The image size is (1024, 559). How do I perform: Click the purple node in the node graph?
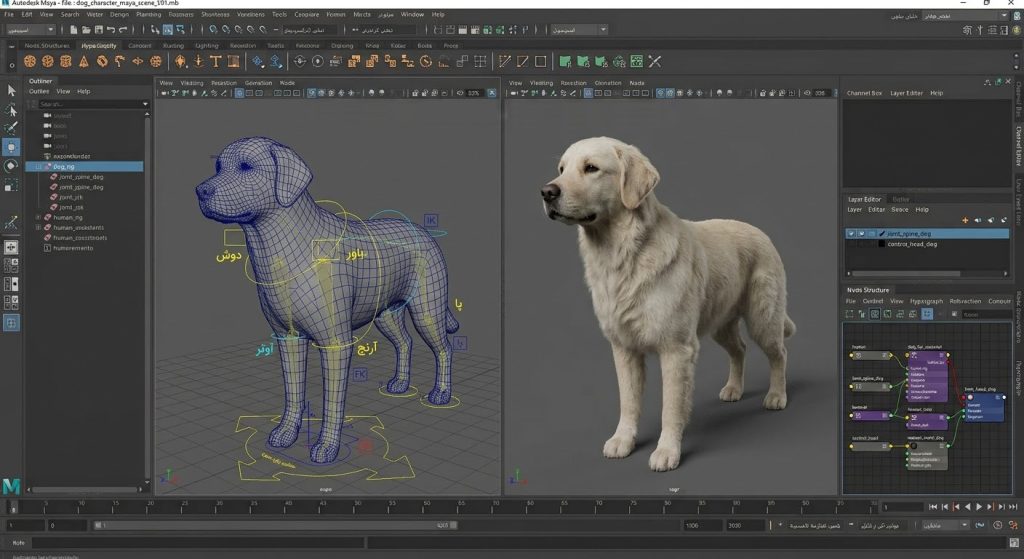point(928,377)
